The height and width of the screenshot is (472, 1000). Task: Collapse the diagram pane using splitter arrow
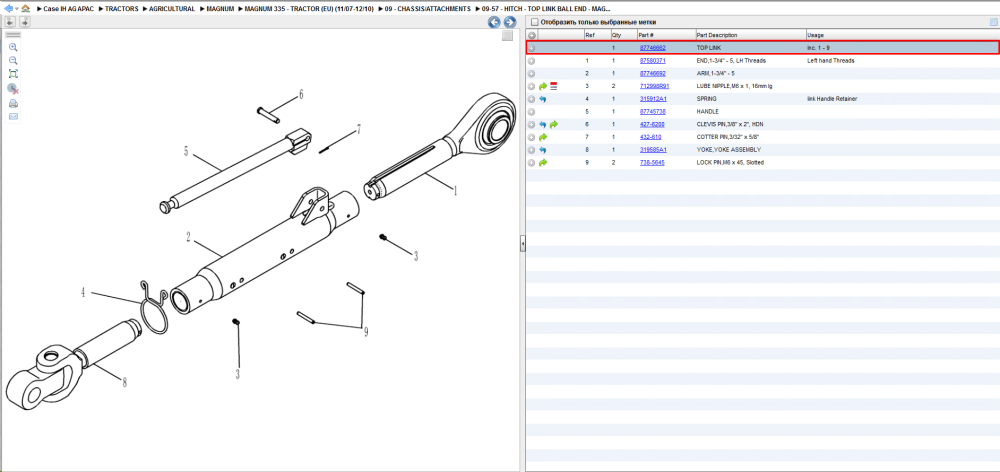click(x=523, y=243)
